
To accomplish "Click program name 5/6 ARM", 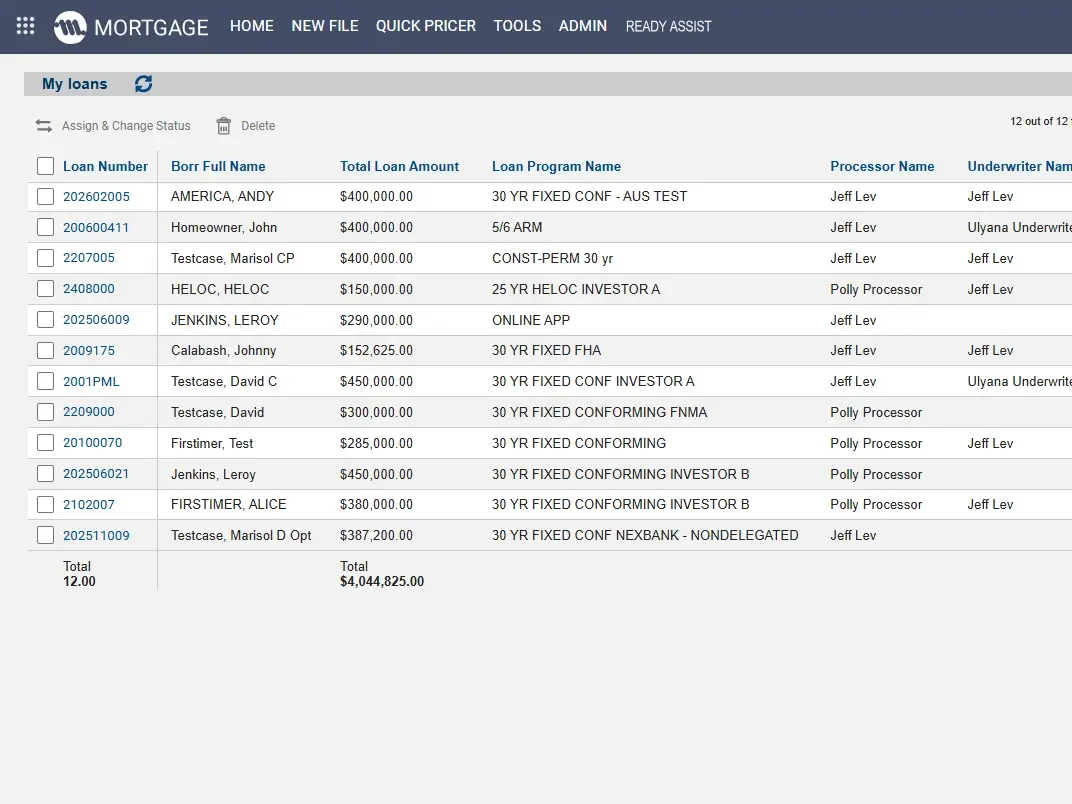I will pyautogui.click(x=517, y=227).
